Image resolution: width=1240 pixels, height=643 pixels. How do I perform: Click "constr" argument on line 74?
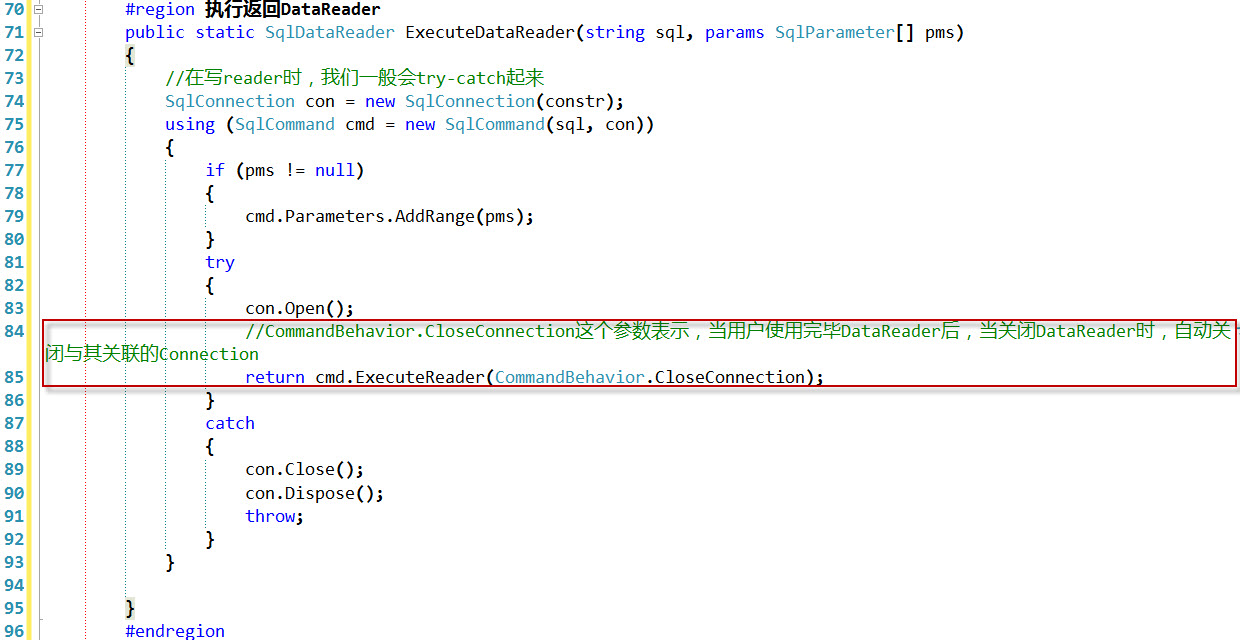click(x=575, y=101)
